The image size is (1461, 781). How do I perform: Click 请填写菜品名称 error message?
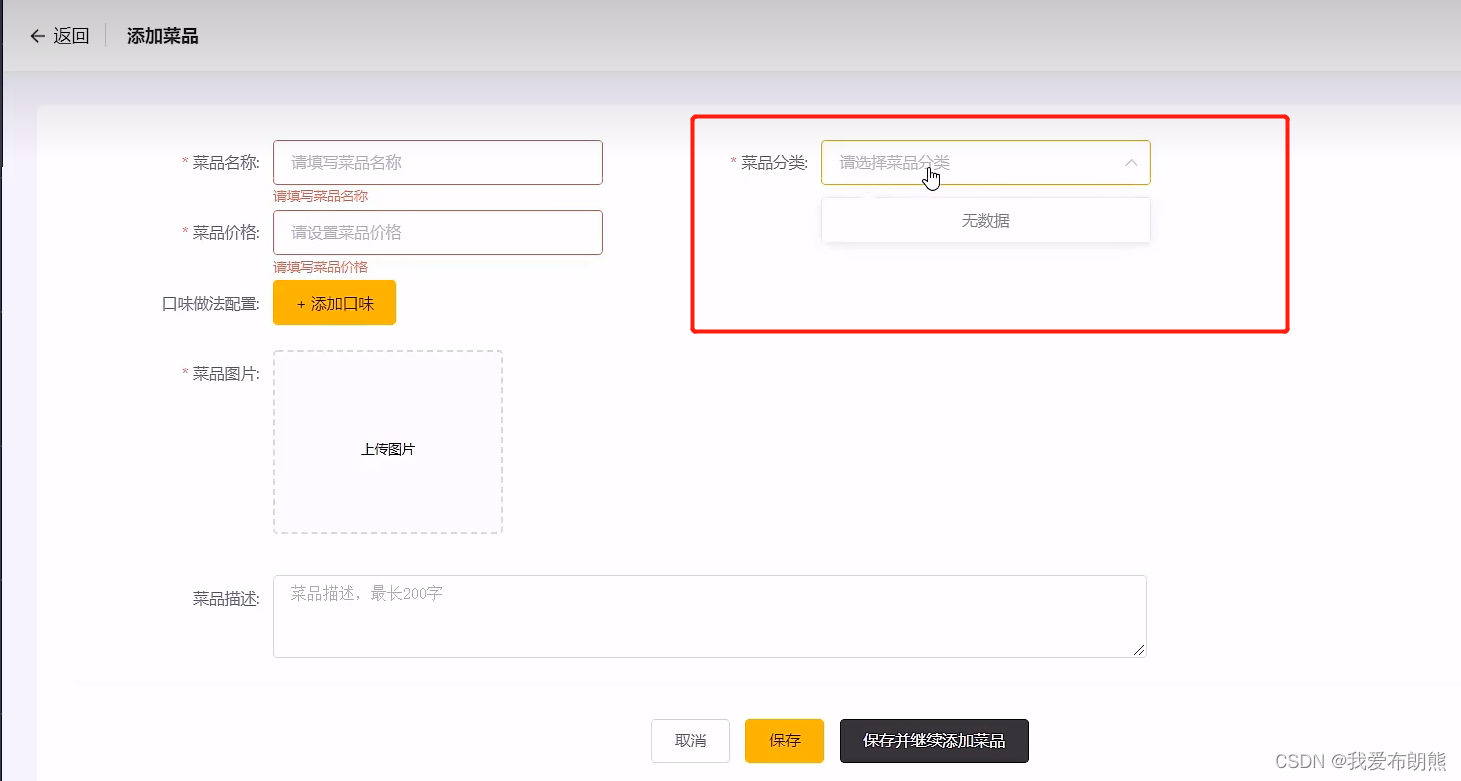tap(321, 196)
